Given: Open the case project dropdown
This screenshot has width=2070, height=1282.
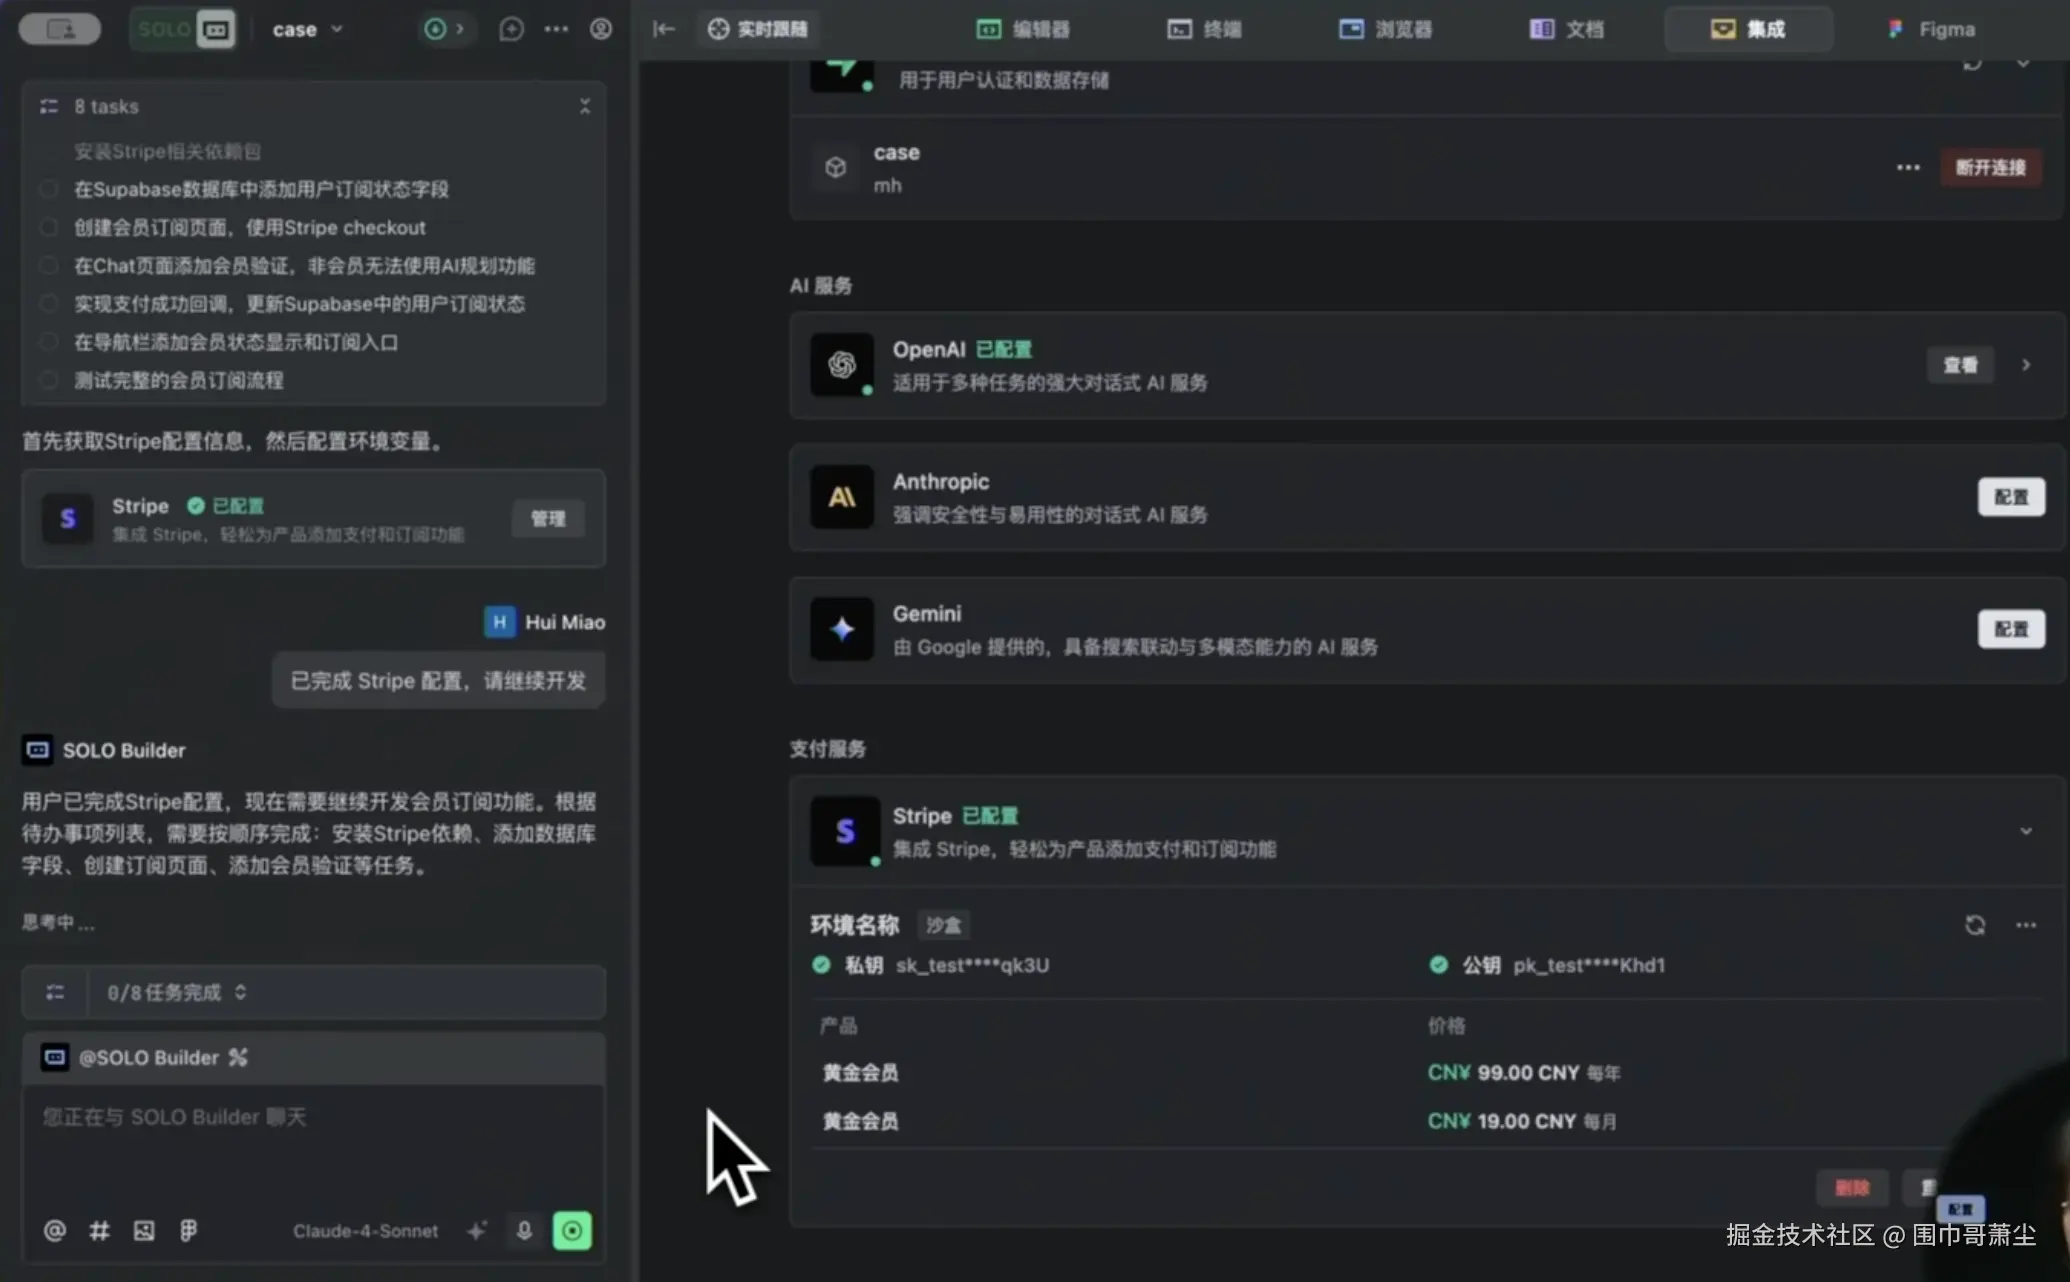Looking at the screenshot, I should point(307,29).
